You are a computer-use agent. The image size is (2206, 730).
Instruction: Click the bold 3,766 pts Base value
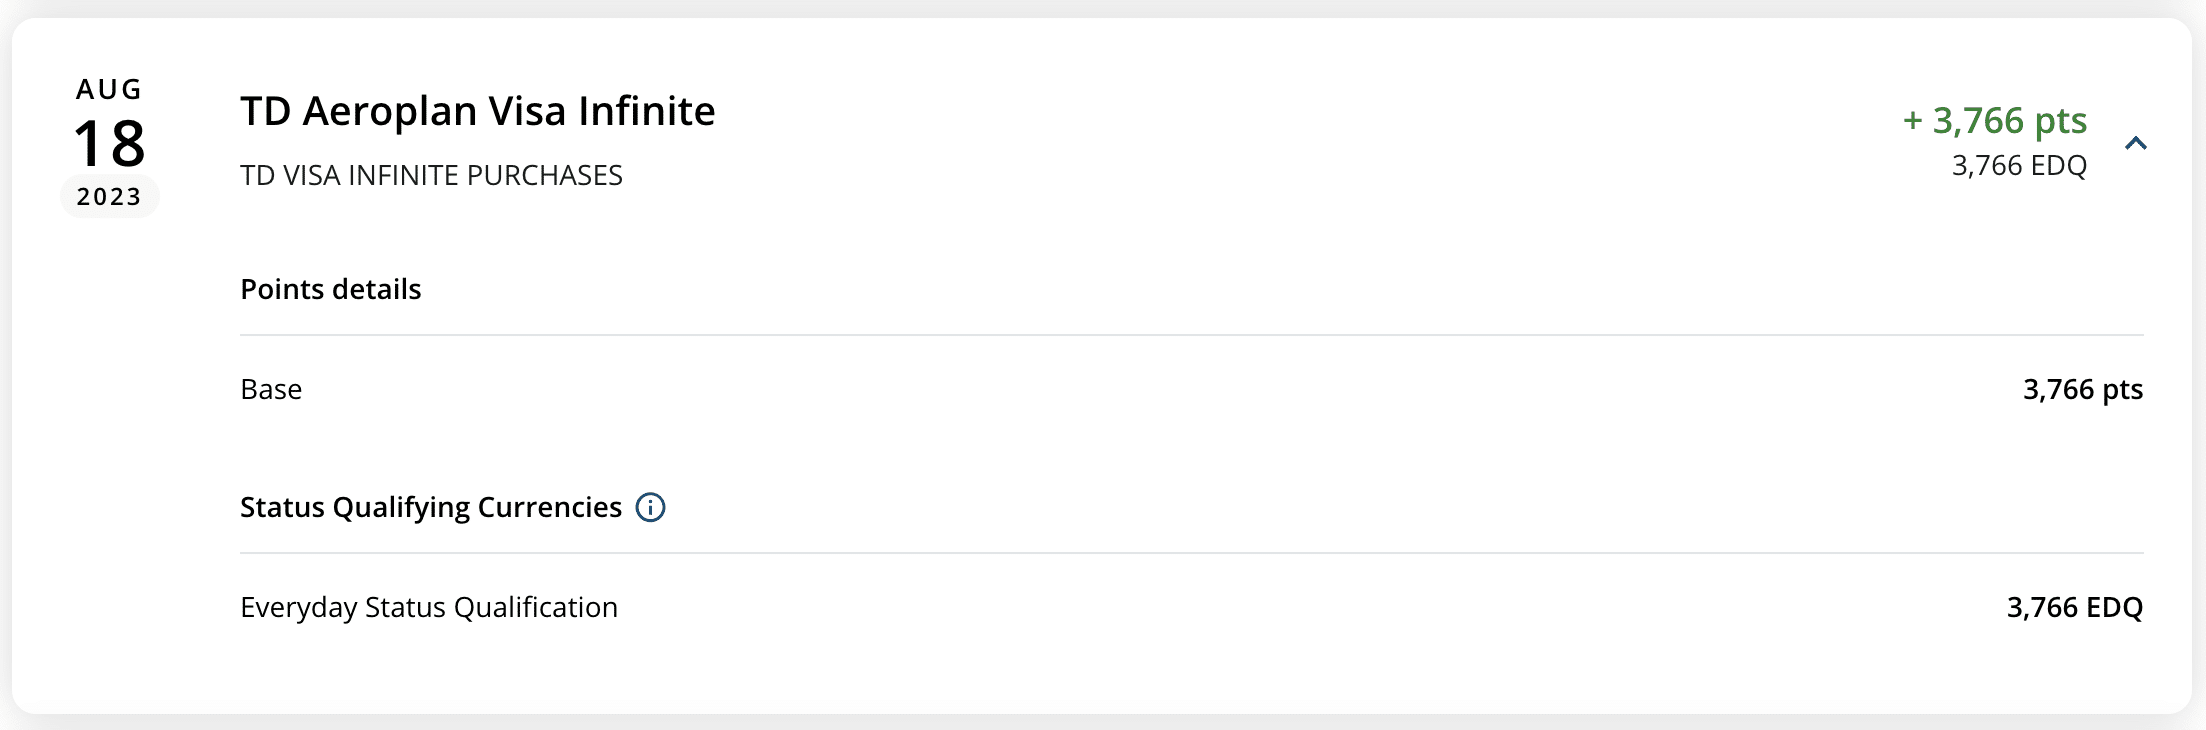(x=2082, y=389)
